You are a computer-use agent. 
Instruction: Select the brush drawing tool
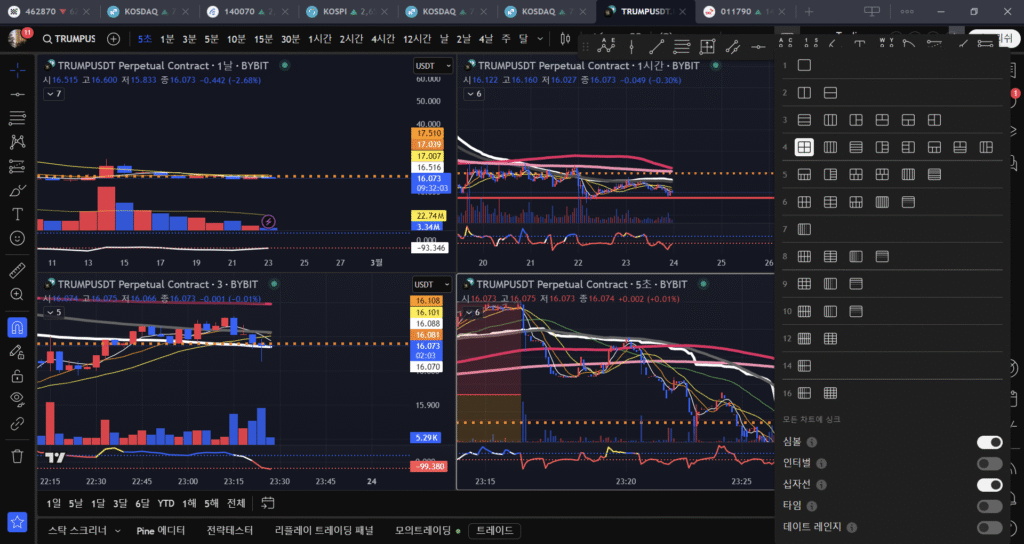pos(17,191)
